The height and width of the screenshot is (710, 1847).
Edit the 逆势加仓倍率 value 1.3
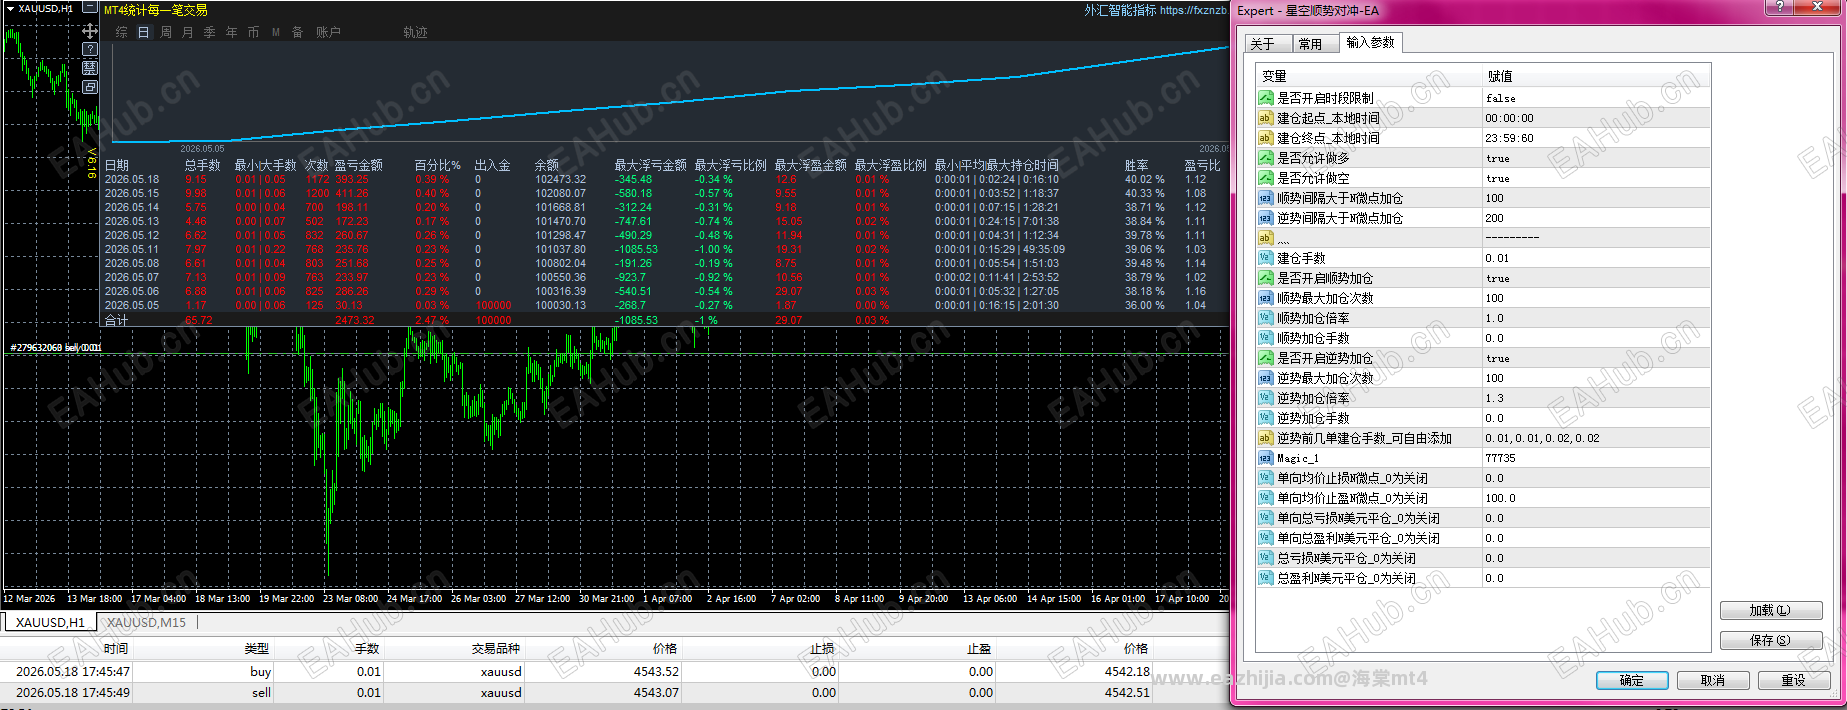point(1596,398)
